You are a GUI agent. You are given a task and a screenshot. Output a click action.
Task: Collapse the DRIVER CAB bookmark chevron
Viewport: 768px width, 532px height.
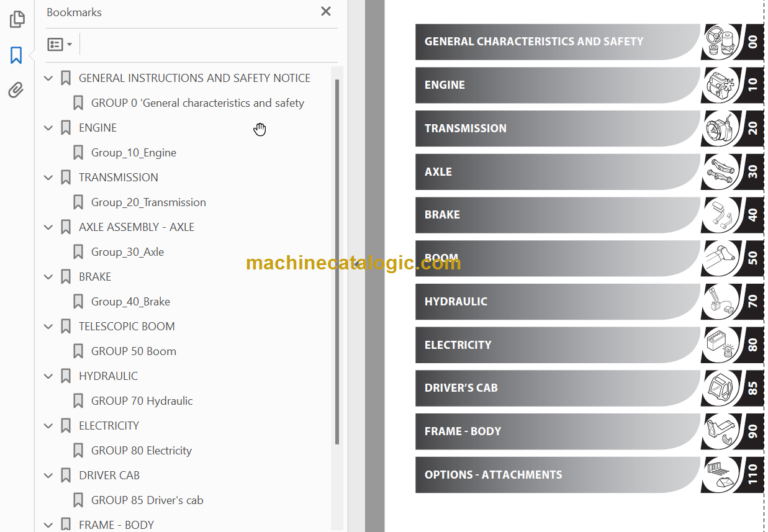pos(48,475)
